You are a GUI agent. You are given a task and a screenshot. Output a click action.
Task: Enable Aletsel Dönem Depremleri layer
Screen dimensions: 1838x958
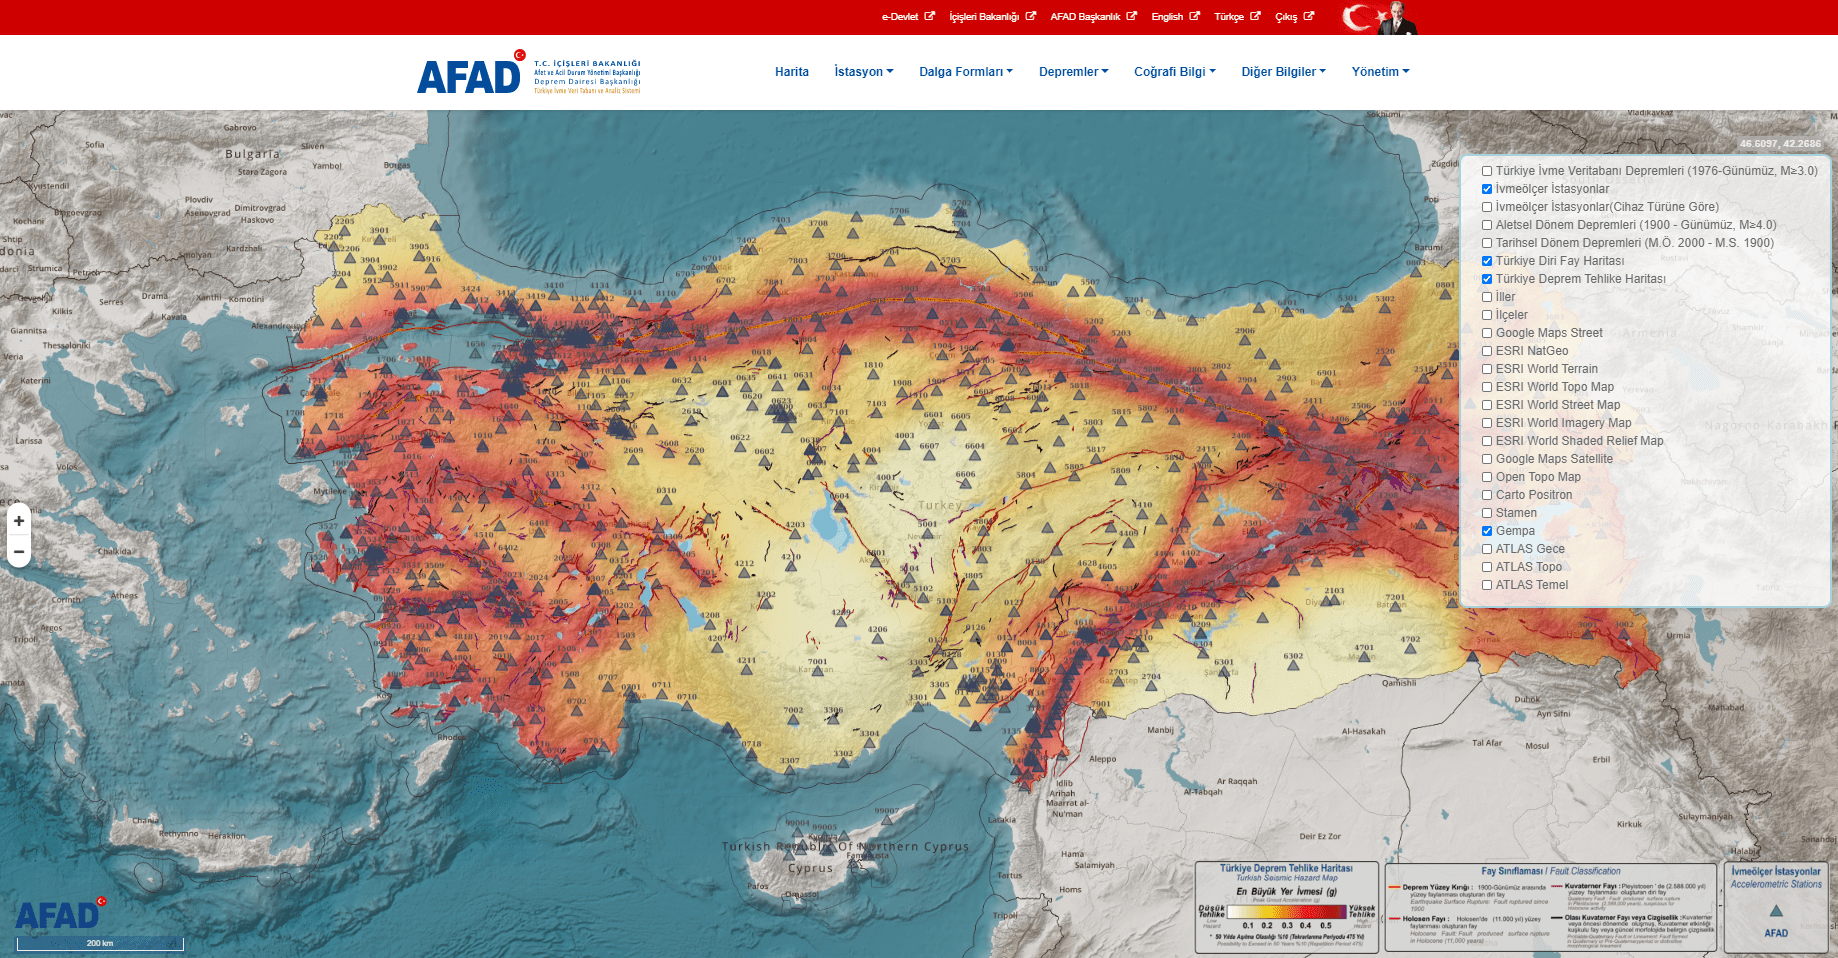[x=1487, y=225]
